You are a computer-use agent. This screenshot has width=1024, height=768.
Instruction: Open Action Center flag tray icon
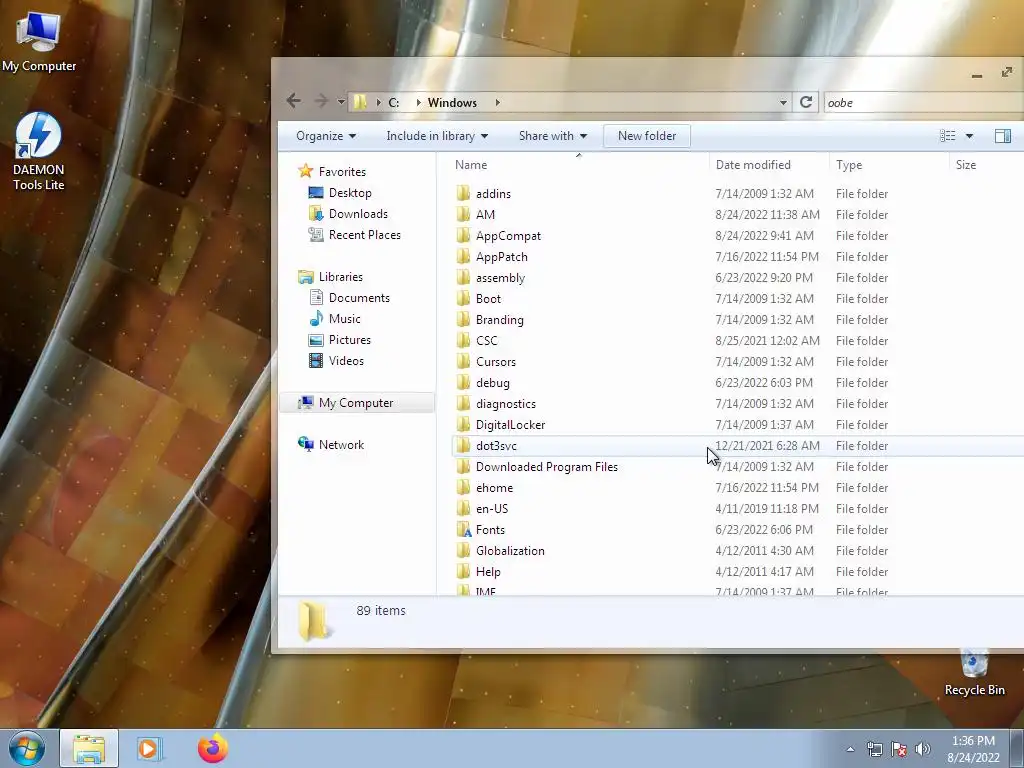tap(899, 749)
